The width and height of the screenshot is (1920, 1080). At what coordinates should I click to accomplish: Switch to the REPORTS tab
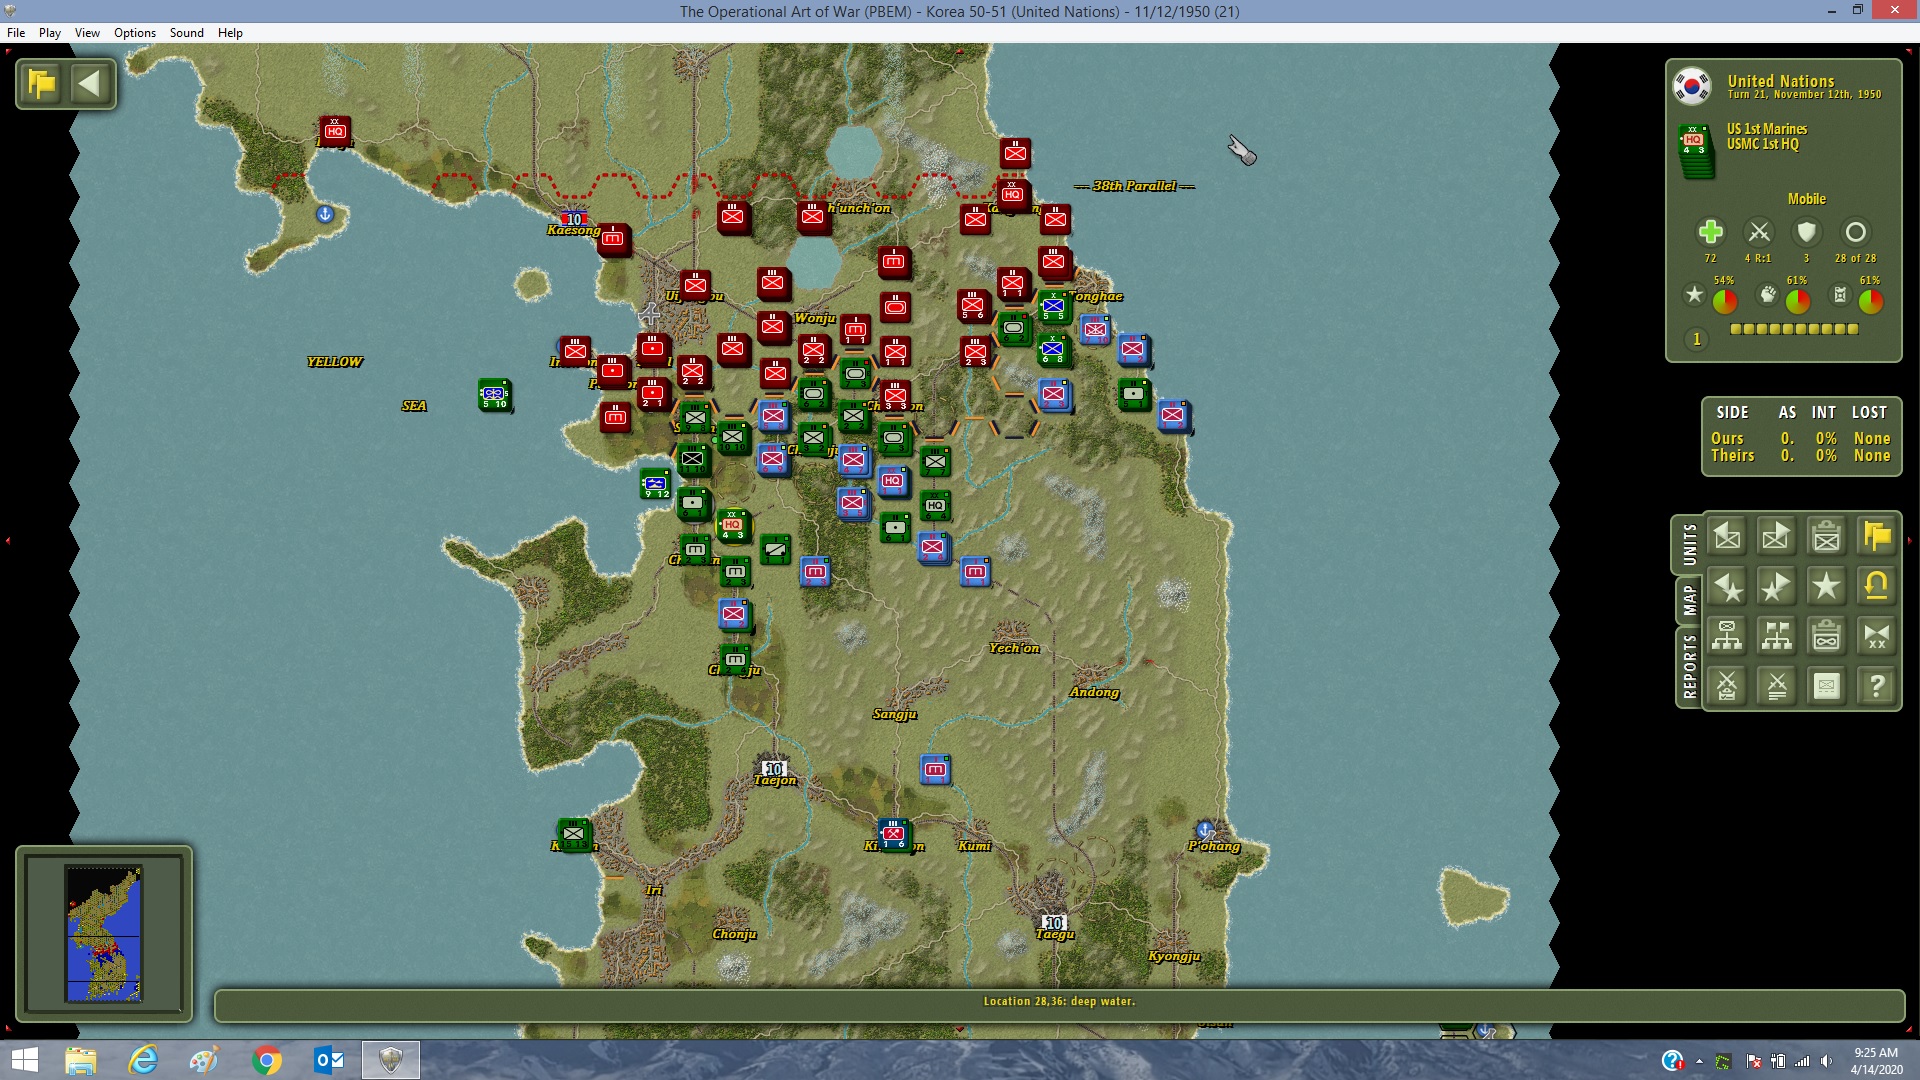pos(1689,666)
